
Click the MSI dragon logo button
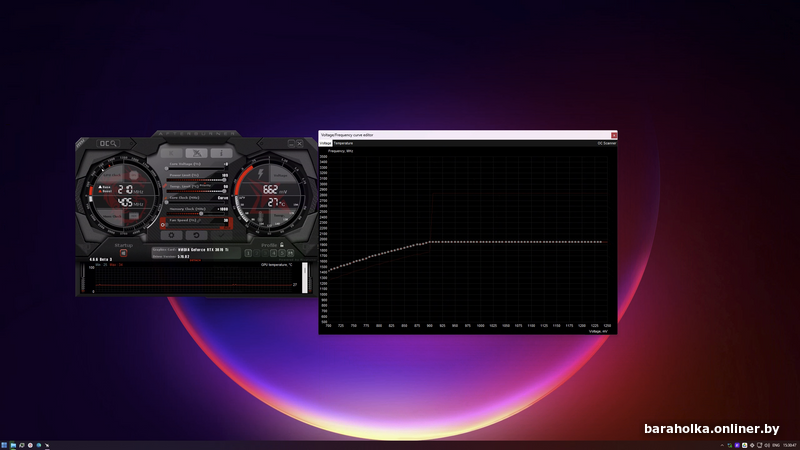(196, 153)
